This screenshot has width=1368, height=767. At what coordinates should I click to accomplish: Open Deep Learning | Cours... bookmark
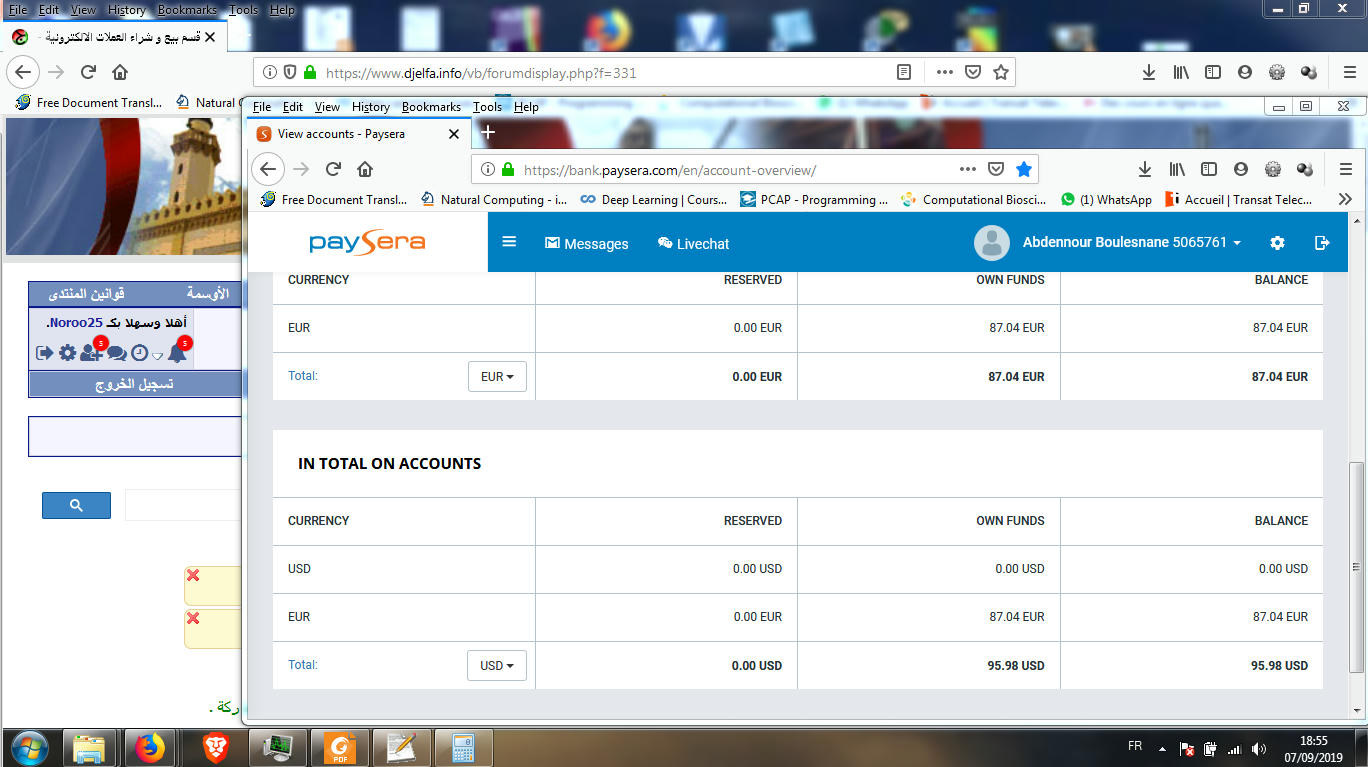[x=654, y=199]
